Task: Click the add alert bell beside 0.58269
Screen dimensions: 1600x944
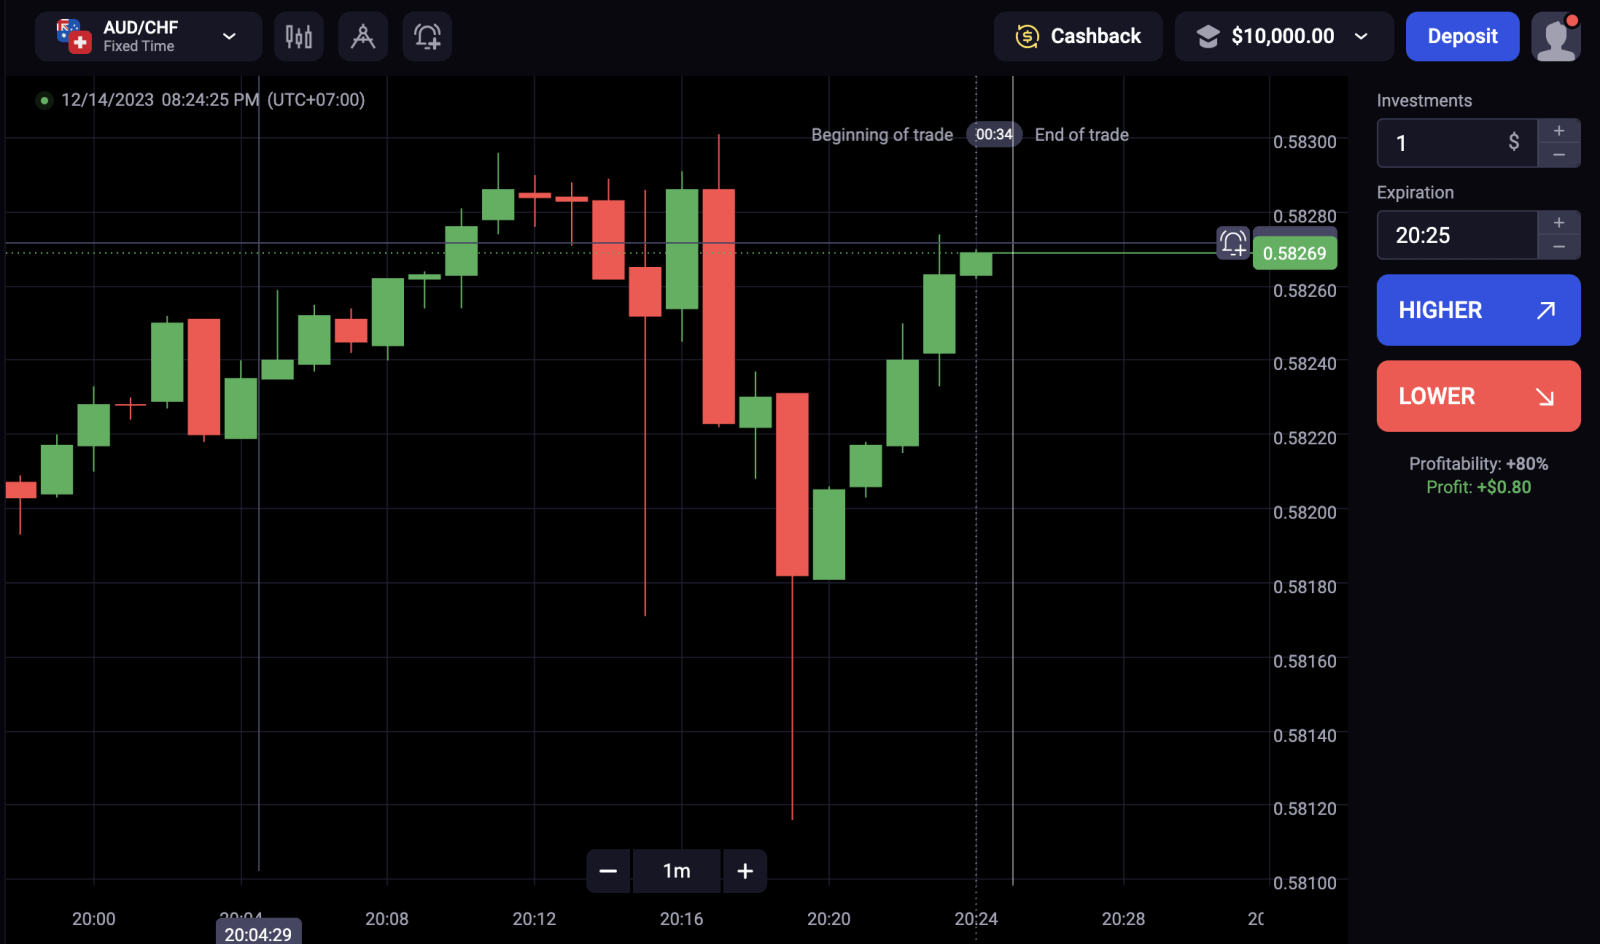Action: coord(1233,243)
